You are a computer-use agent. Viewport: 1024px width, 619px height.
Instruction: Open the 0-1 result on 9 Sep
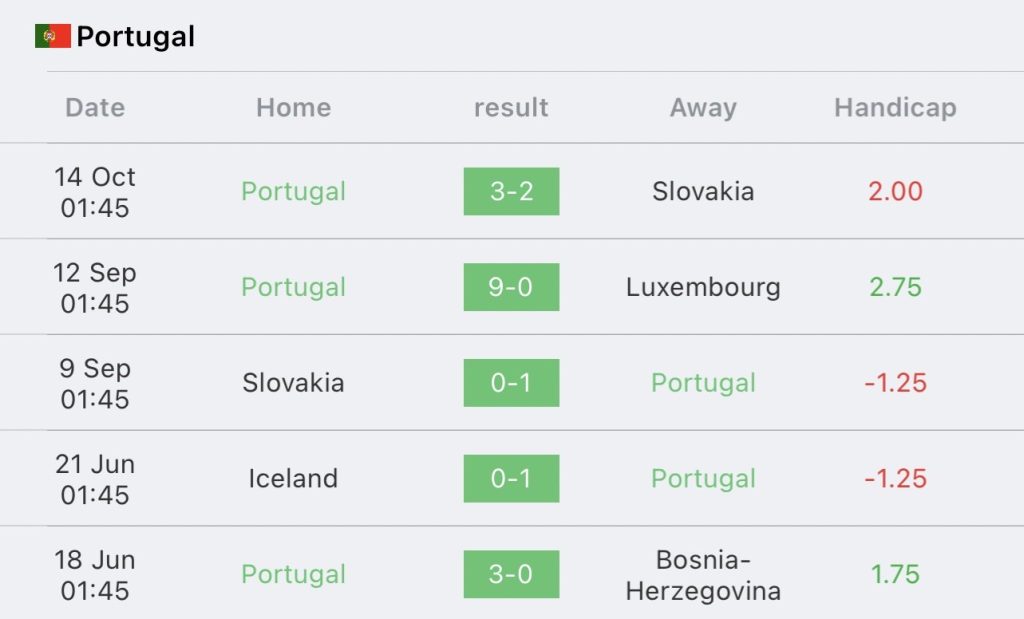pyautogui.click(x=511, y=383)
